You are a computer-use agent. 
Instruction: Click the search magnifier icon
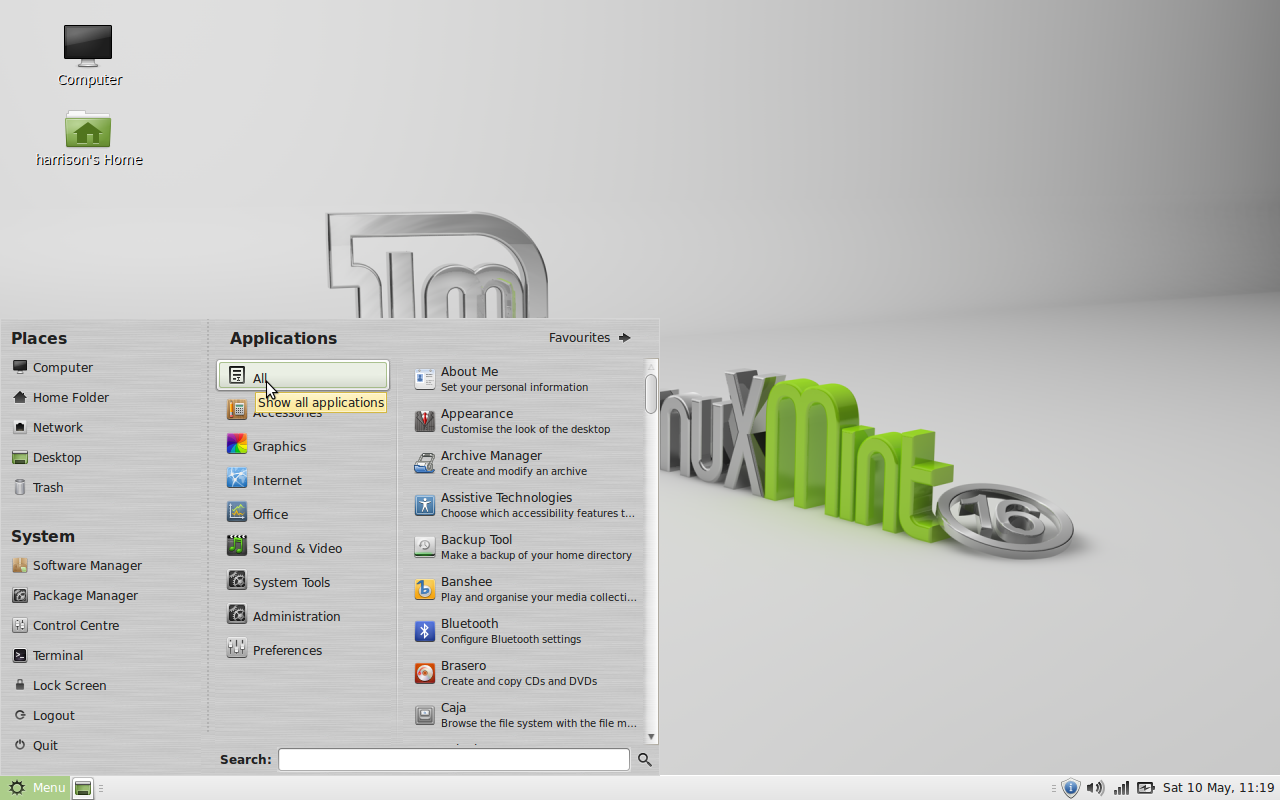(x=645, y=760)
